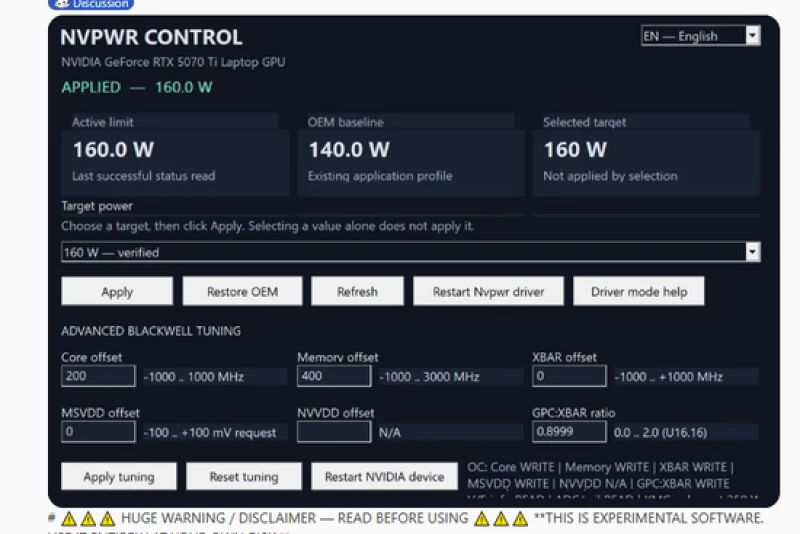Focus the GPC:XBAR ratio input field
Viewport: 800px width, 534px height.
(569, 431)
